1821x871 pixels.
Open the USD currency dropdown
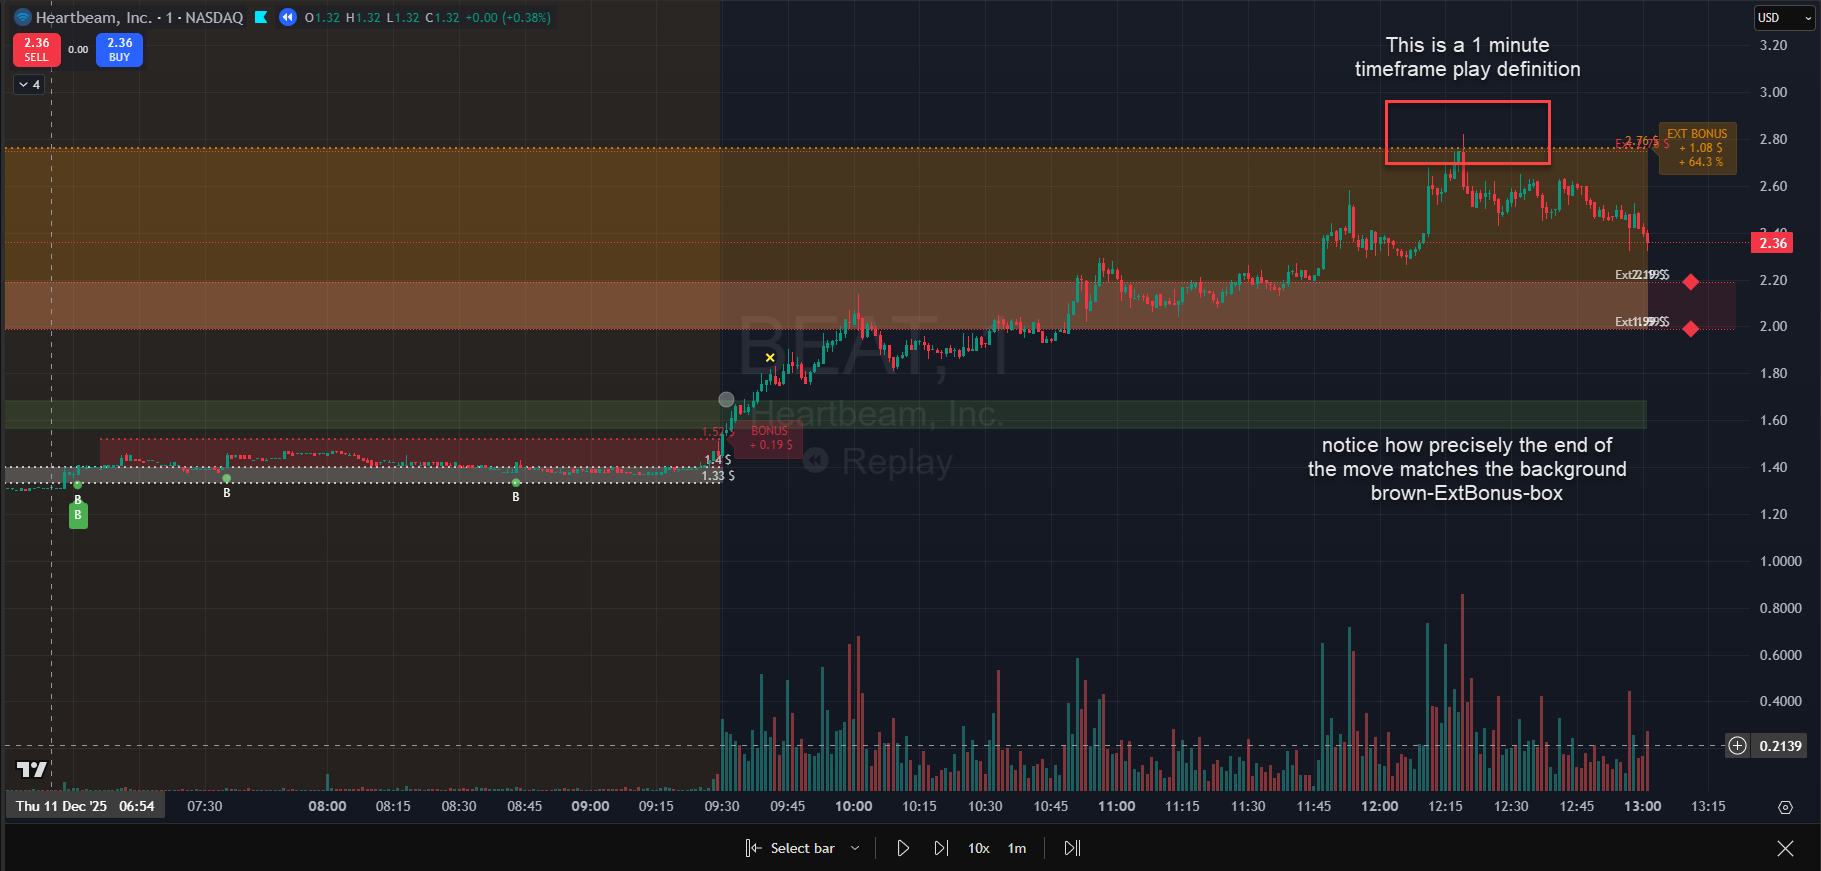click(x=1785, y=18)
